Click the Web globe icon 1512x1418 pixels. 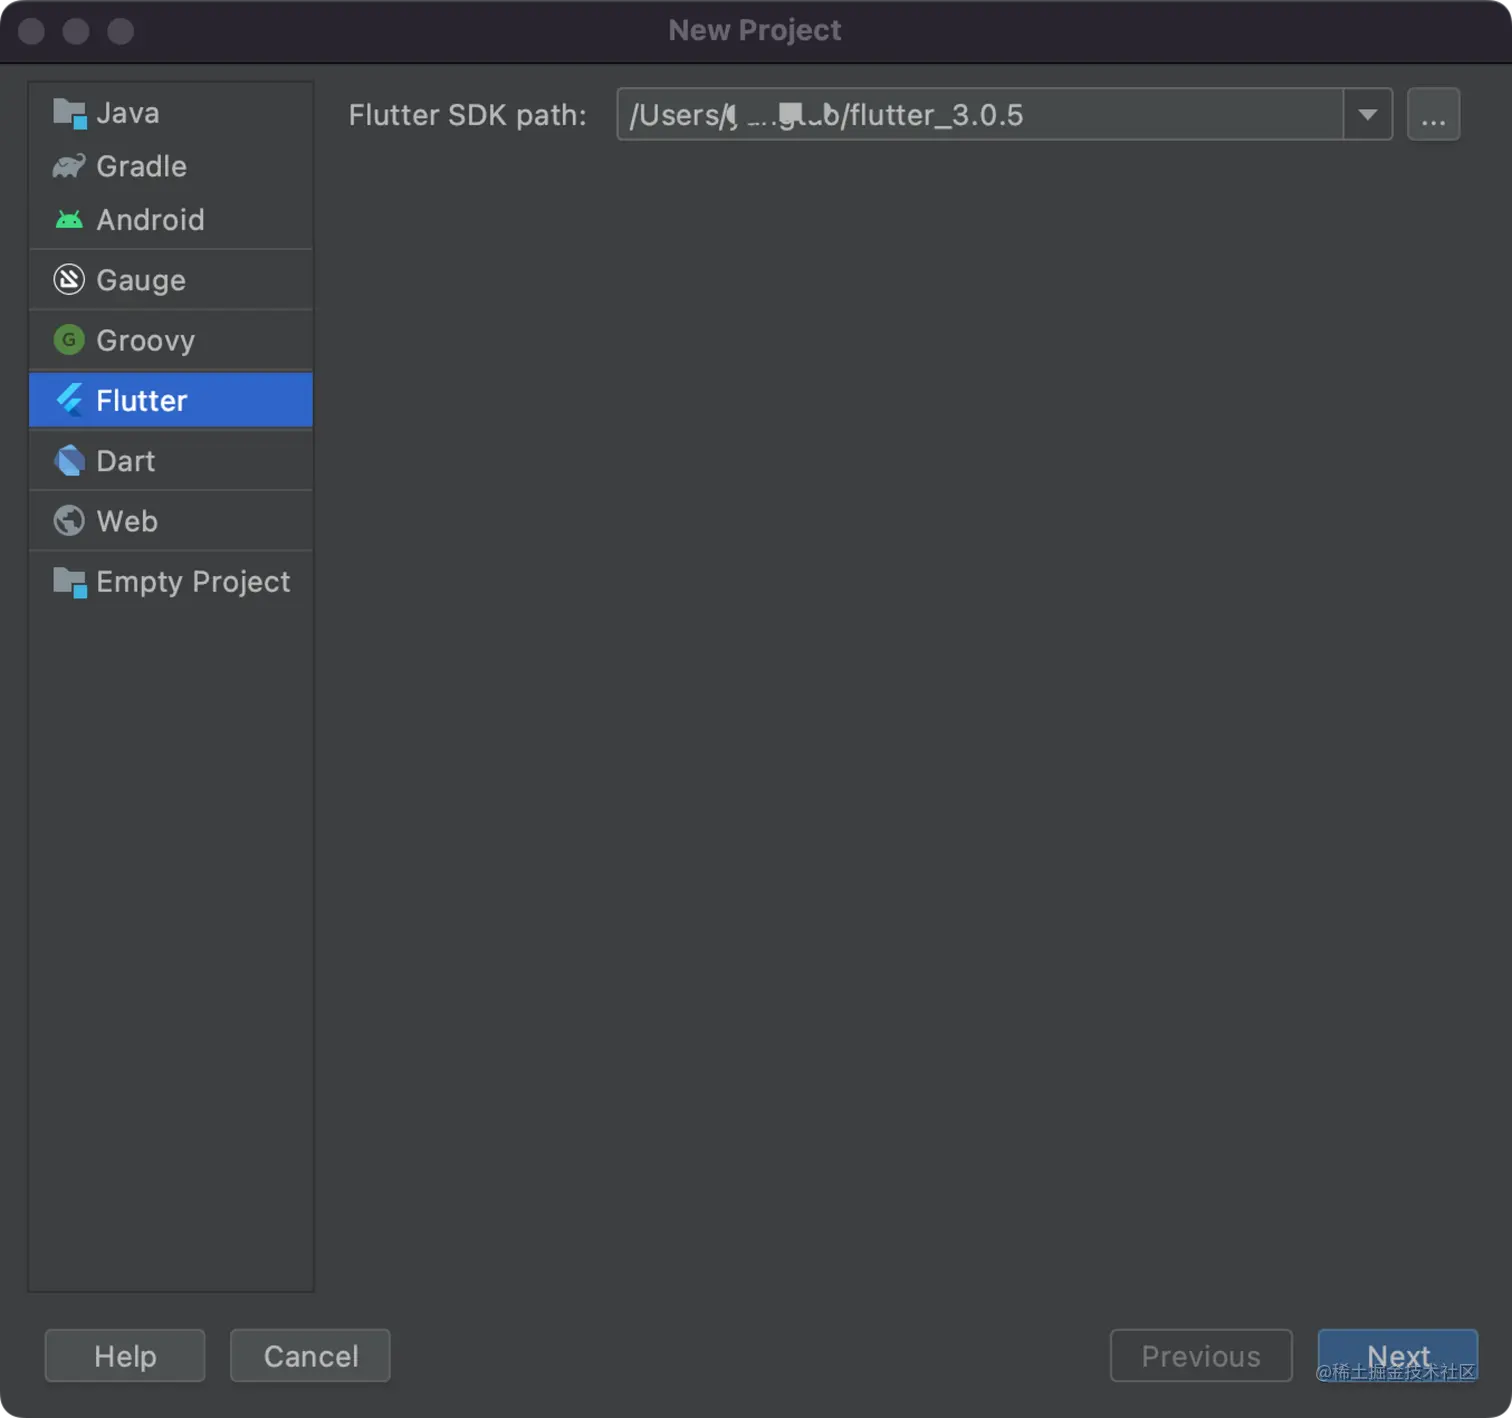point(69,521)
